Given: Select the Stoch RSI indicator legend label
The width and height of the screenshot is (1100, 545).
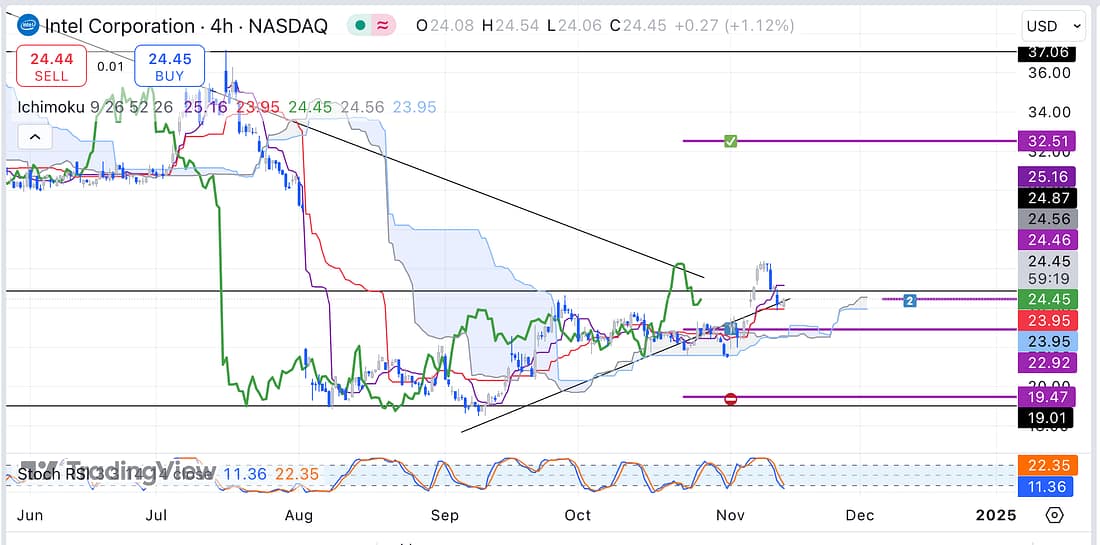Looking at the screenshot, I should pyautogui.click(x=55, y=474).
